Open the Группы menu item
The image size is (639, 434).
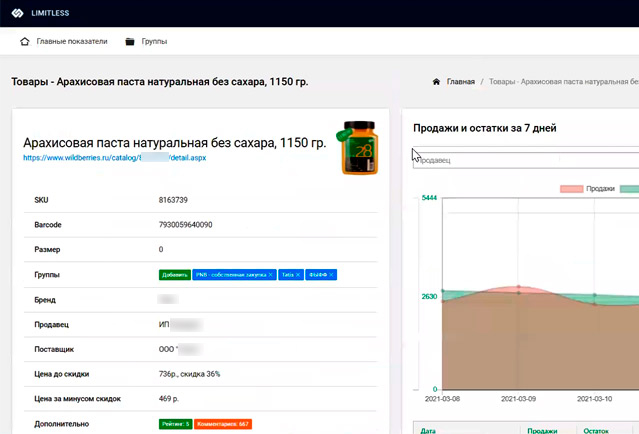[154, 42]
